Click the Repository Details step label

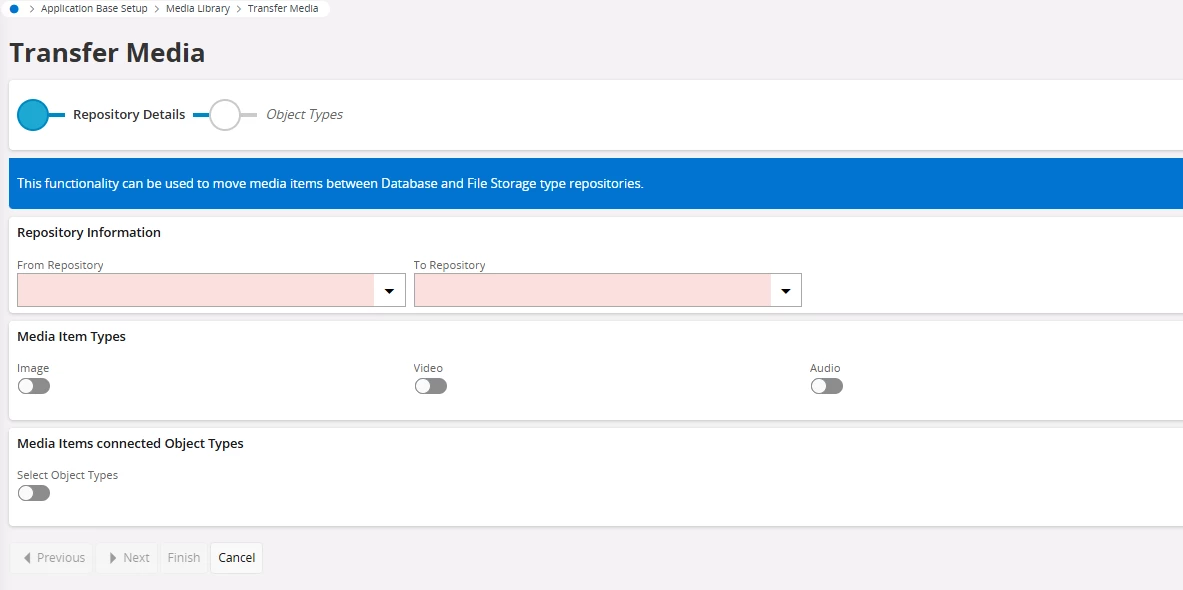(129, 115)
